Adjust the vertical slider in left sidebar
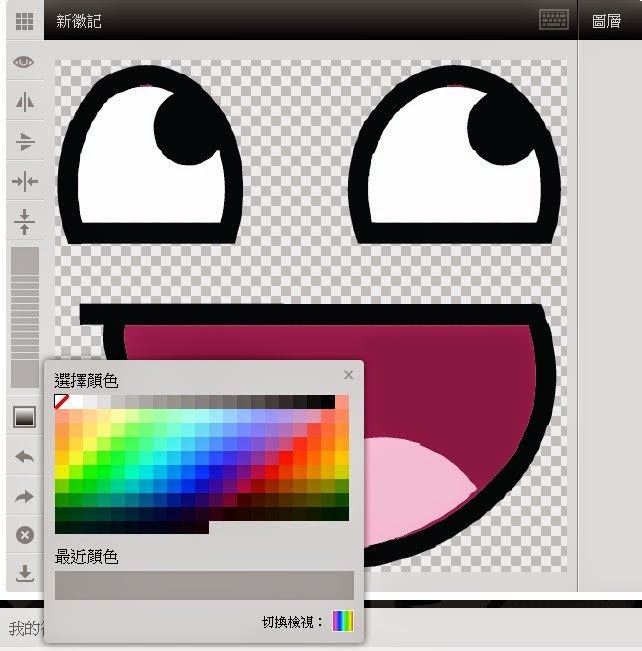The height and width of the screenshot is (651, 642). [25, 318]
